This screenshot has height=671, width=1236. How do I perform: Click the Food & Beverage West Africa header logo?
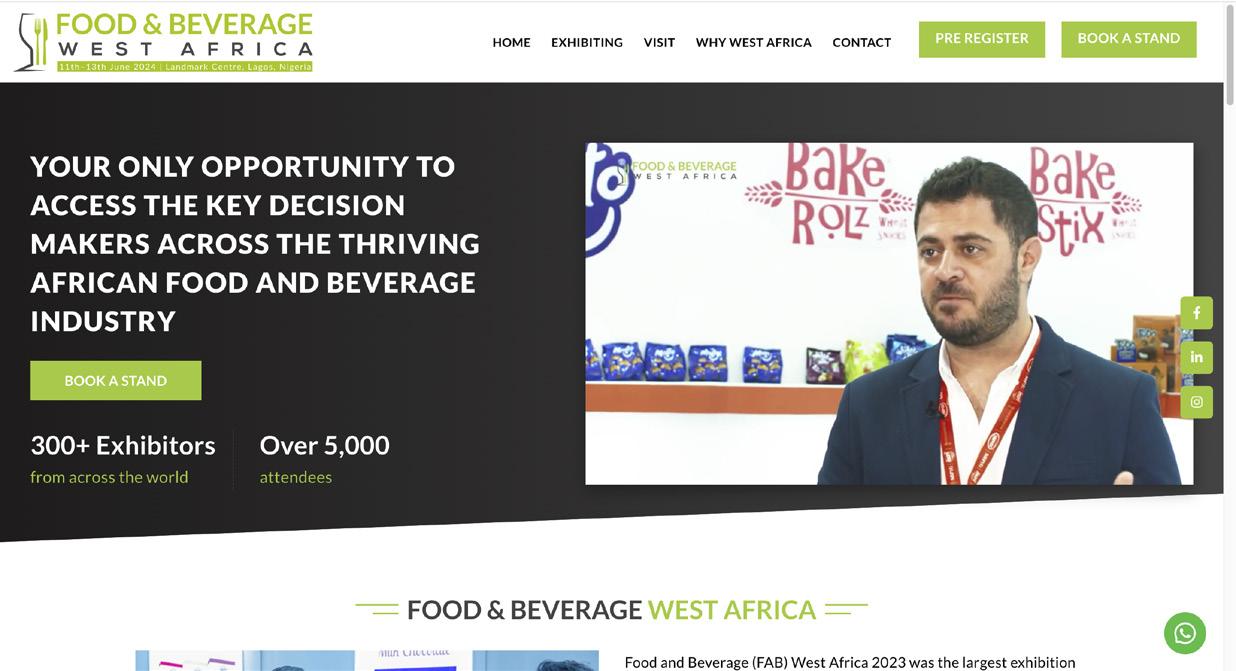(x=164, y=42)
